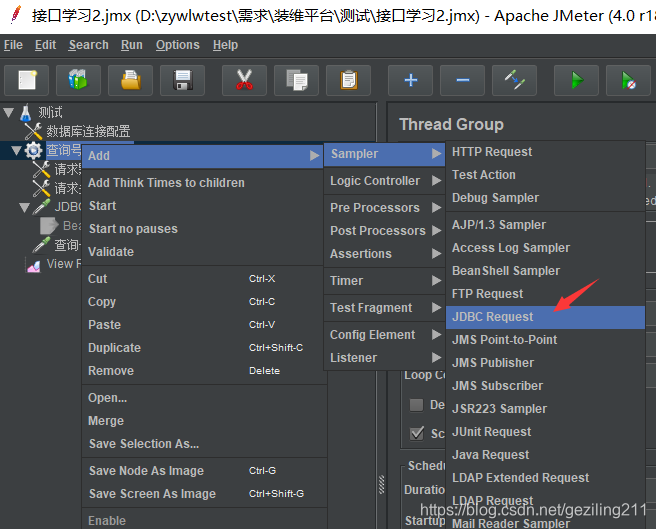Choose Test Action sampler
656x529 pixels.
(x=546, y=175)
